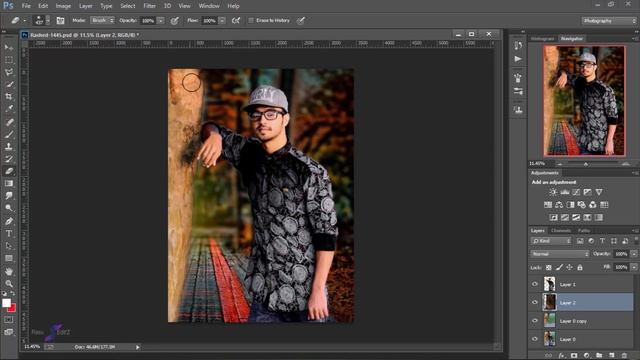This screenshot has width=640, height=360.
Task: Open the Filter menu
Action: (150, 6)
